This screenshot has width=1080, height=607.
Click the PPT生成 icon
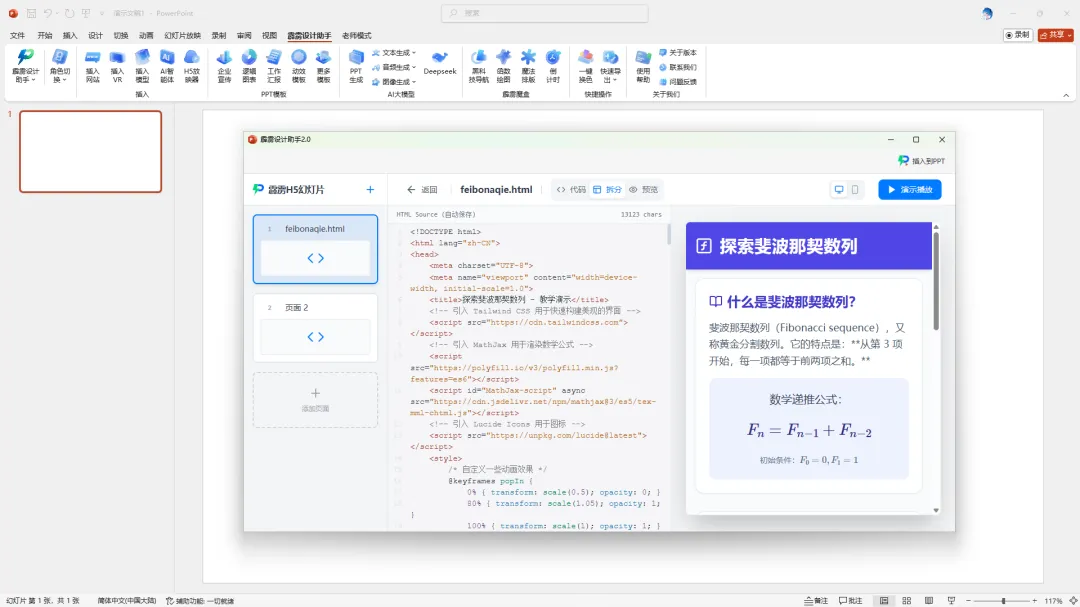point(356,66)
